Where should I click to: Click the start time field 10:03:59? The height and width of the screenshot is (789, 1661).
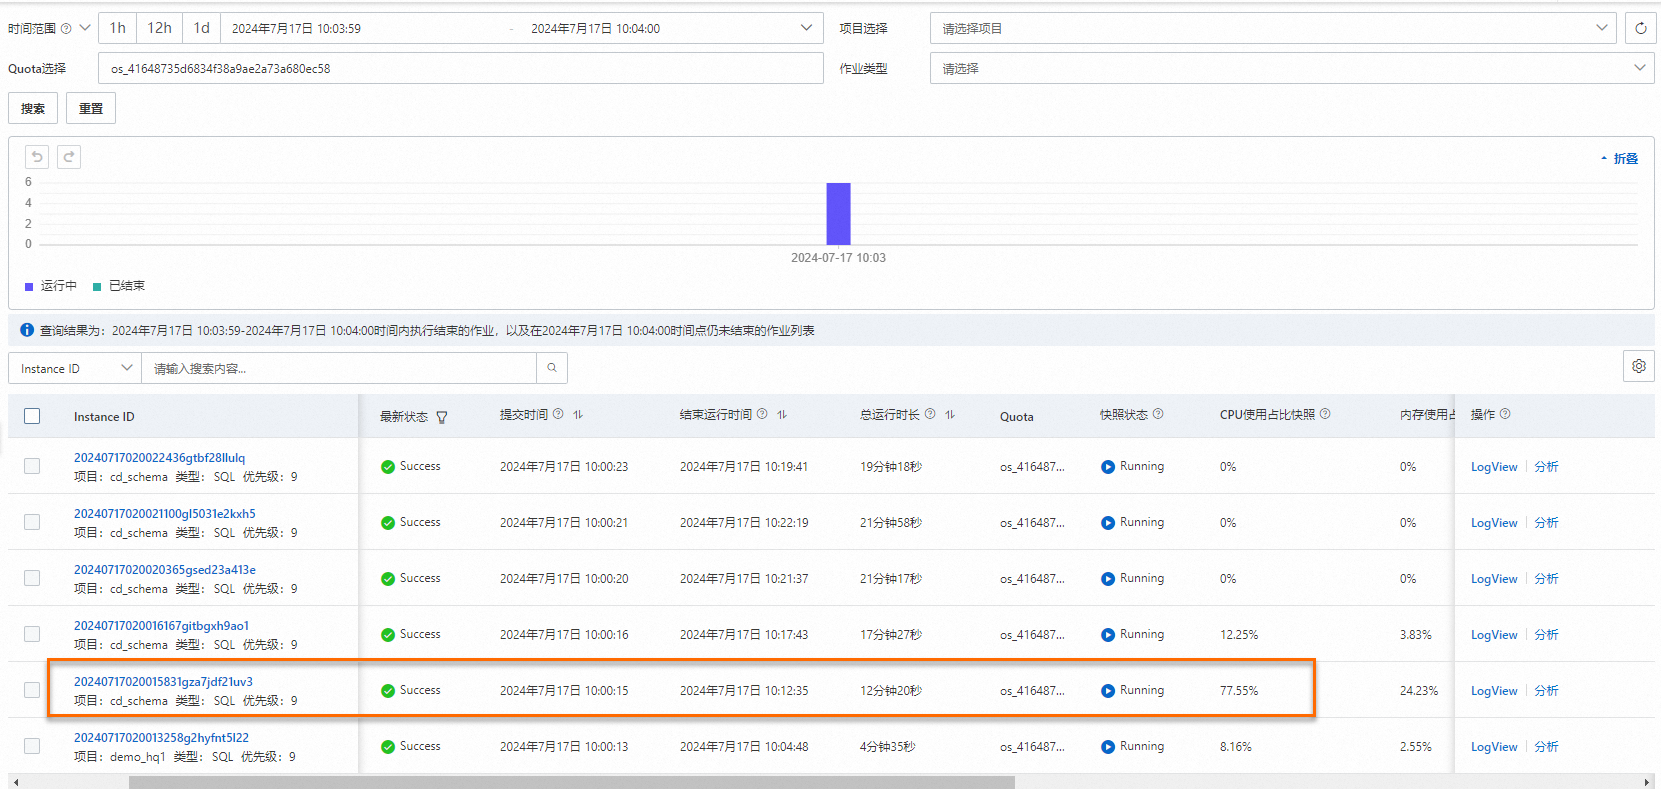tap(296, 28)
